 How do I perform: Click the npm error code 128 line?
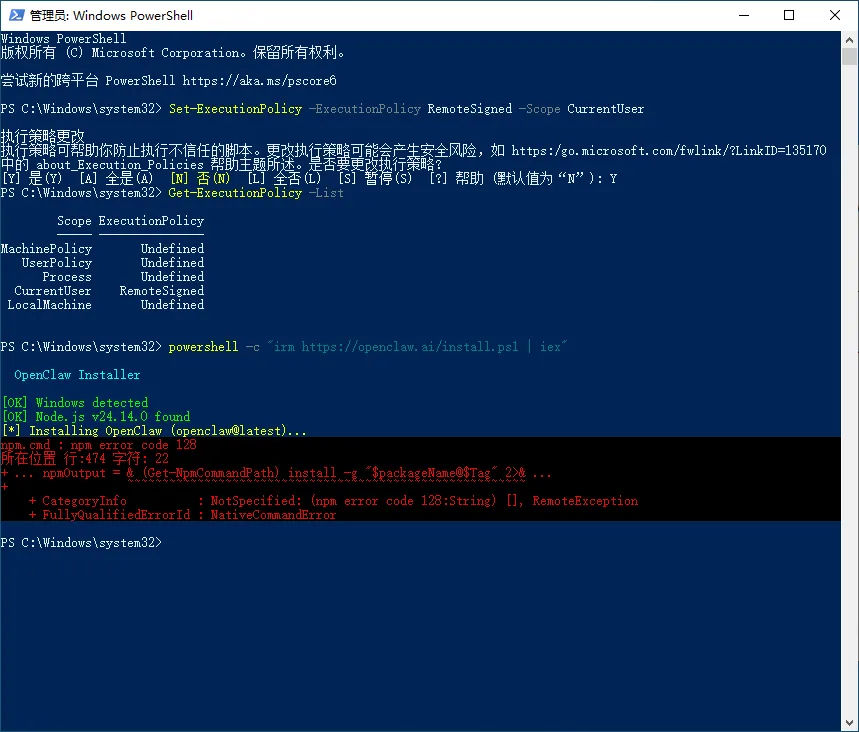click(99, 445)
